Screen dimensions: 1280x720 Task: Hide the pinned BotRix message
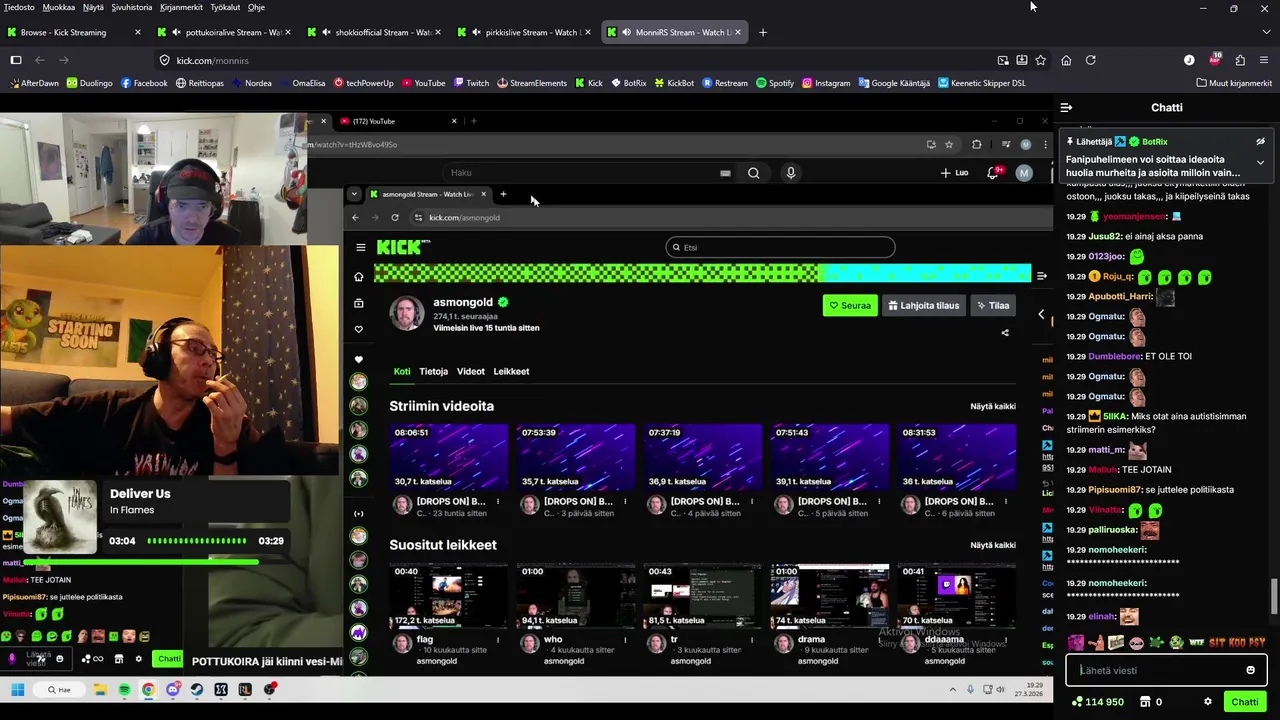tap(1260, 142)
